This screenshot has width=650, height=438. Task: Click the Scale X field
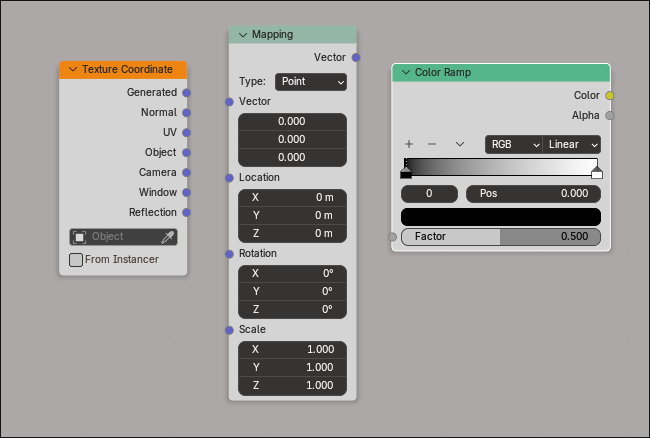(292, 350)
